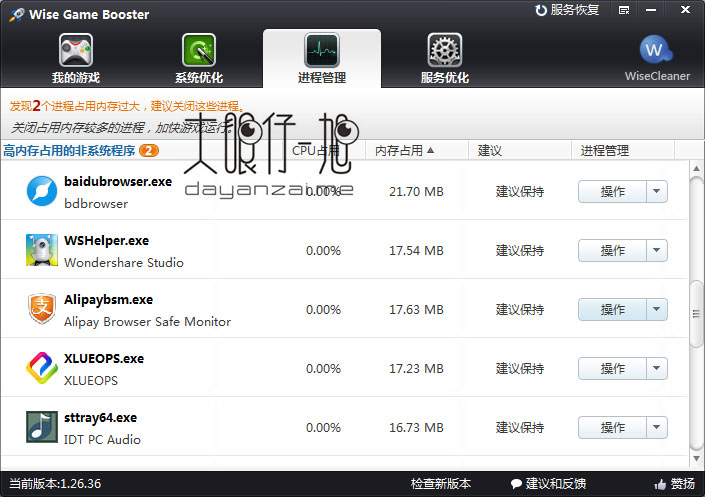Click the scrollbar down arrow
This screenshot has width=705, height=497.
coord(696,459)
